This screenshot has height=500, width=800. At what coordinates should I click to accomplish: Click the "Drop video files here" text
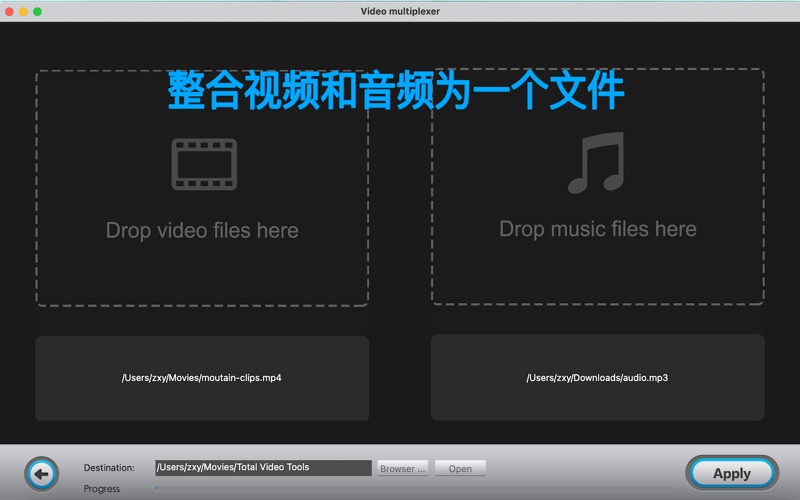point(202,230)
